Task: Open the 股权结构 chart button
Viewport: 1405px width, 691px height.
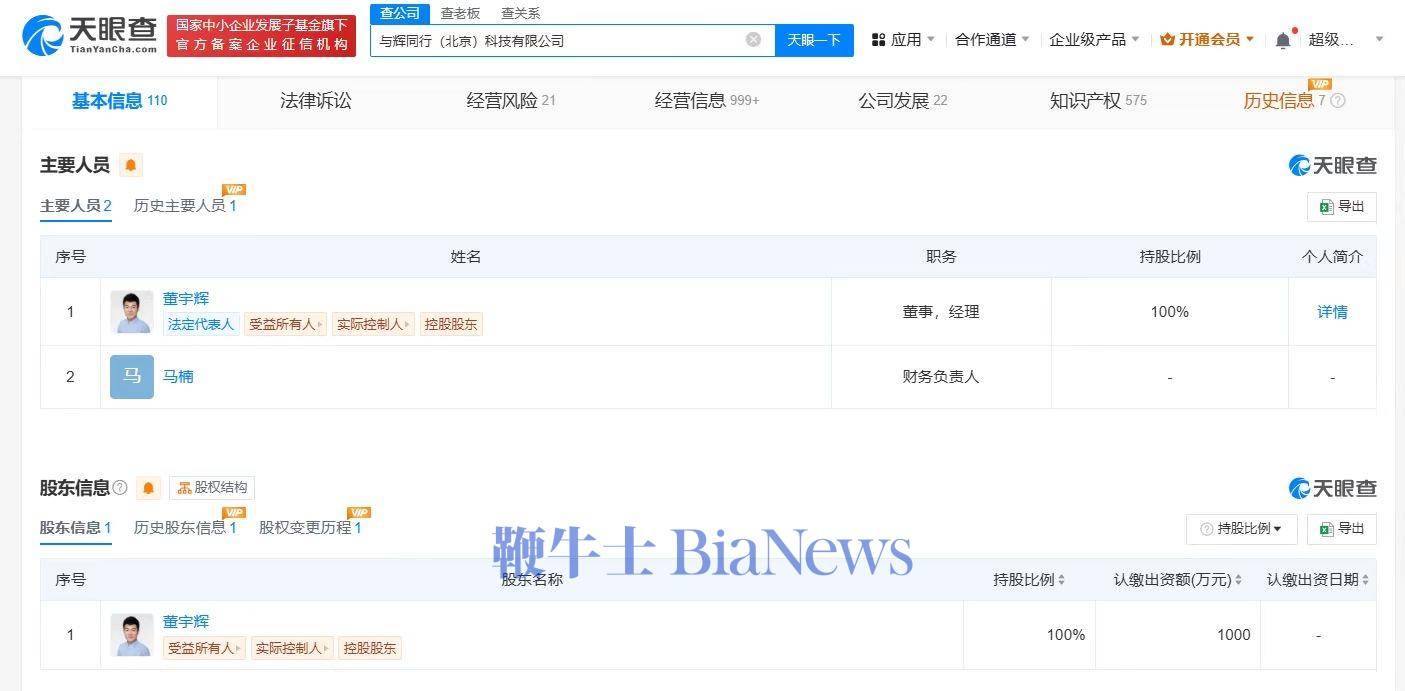Action: pyautogui.click(x=212, y=488)
